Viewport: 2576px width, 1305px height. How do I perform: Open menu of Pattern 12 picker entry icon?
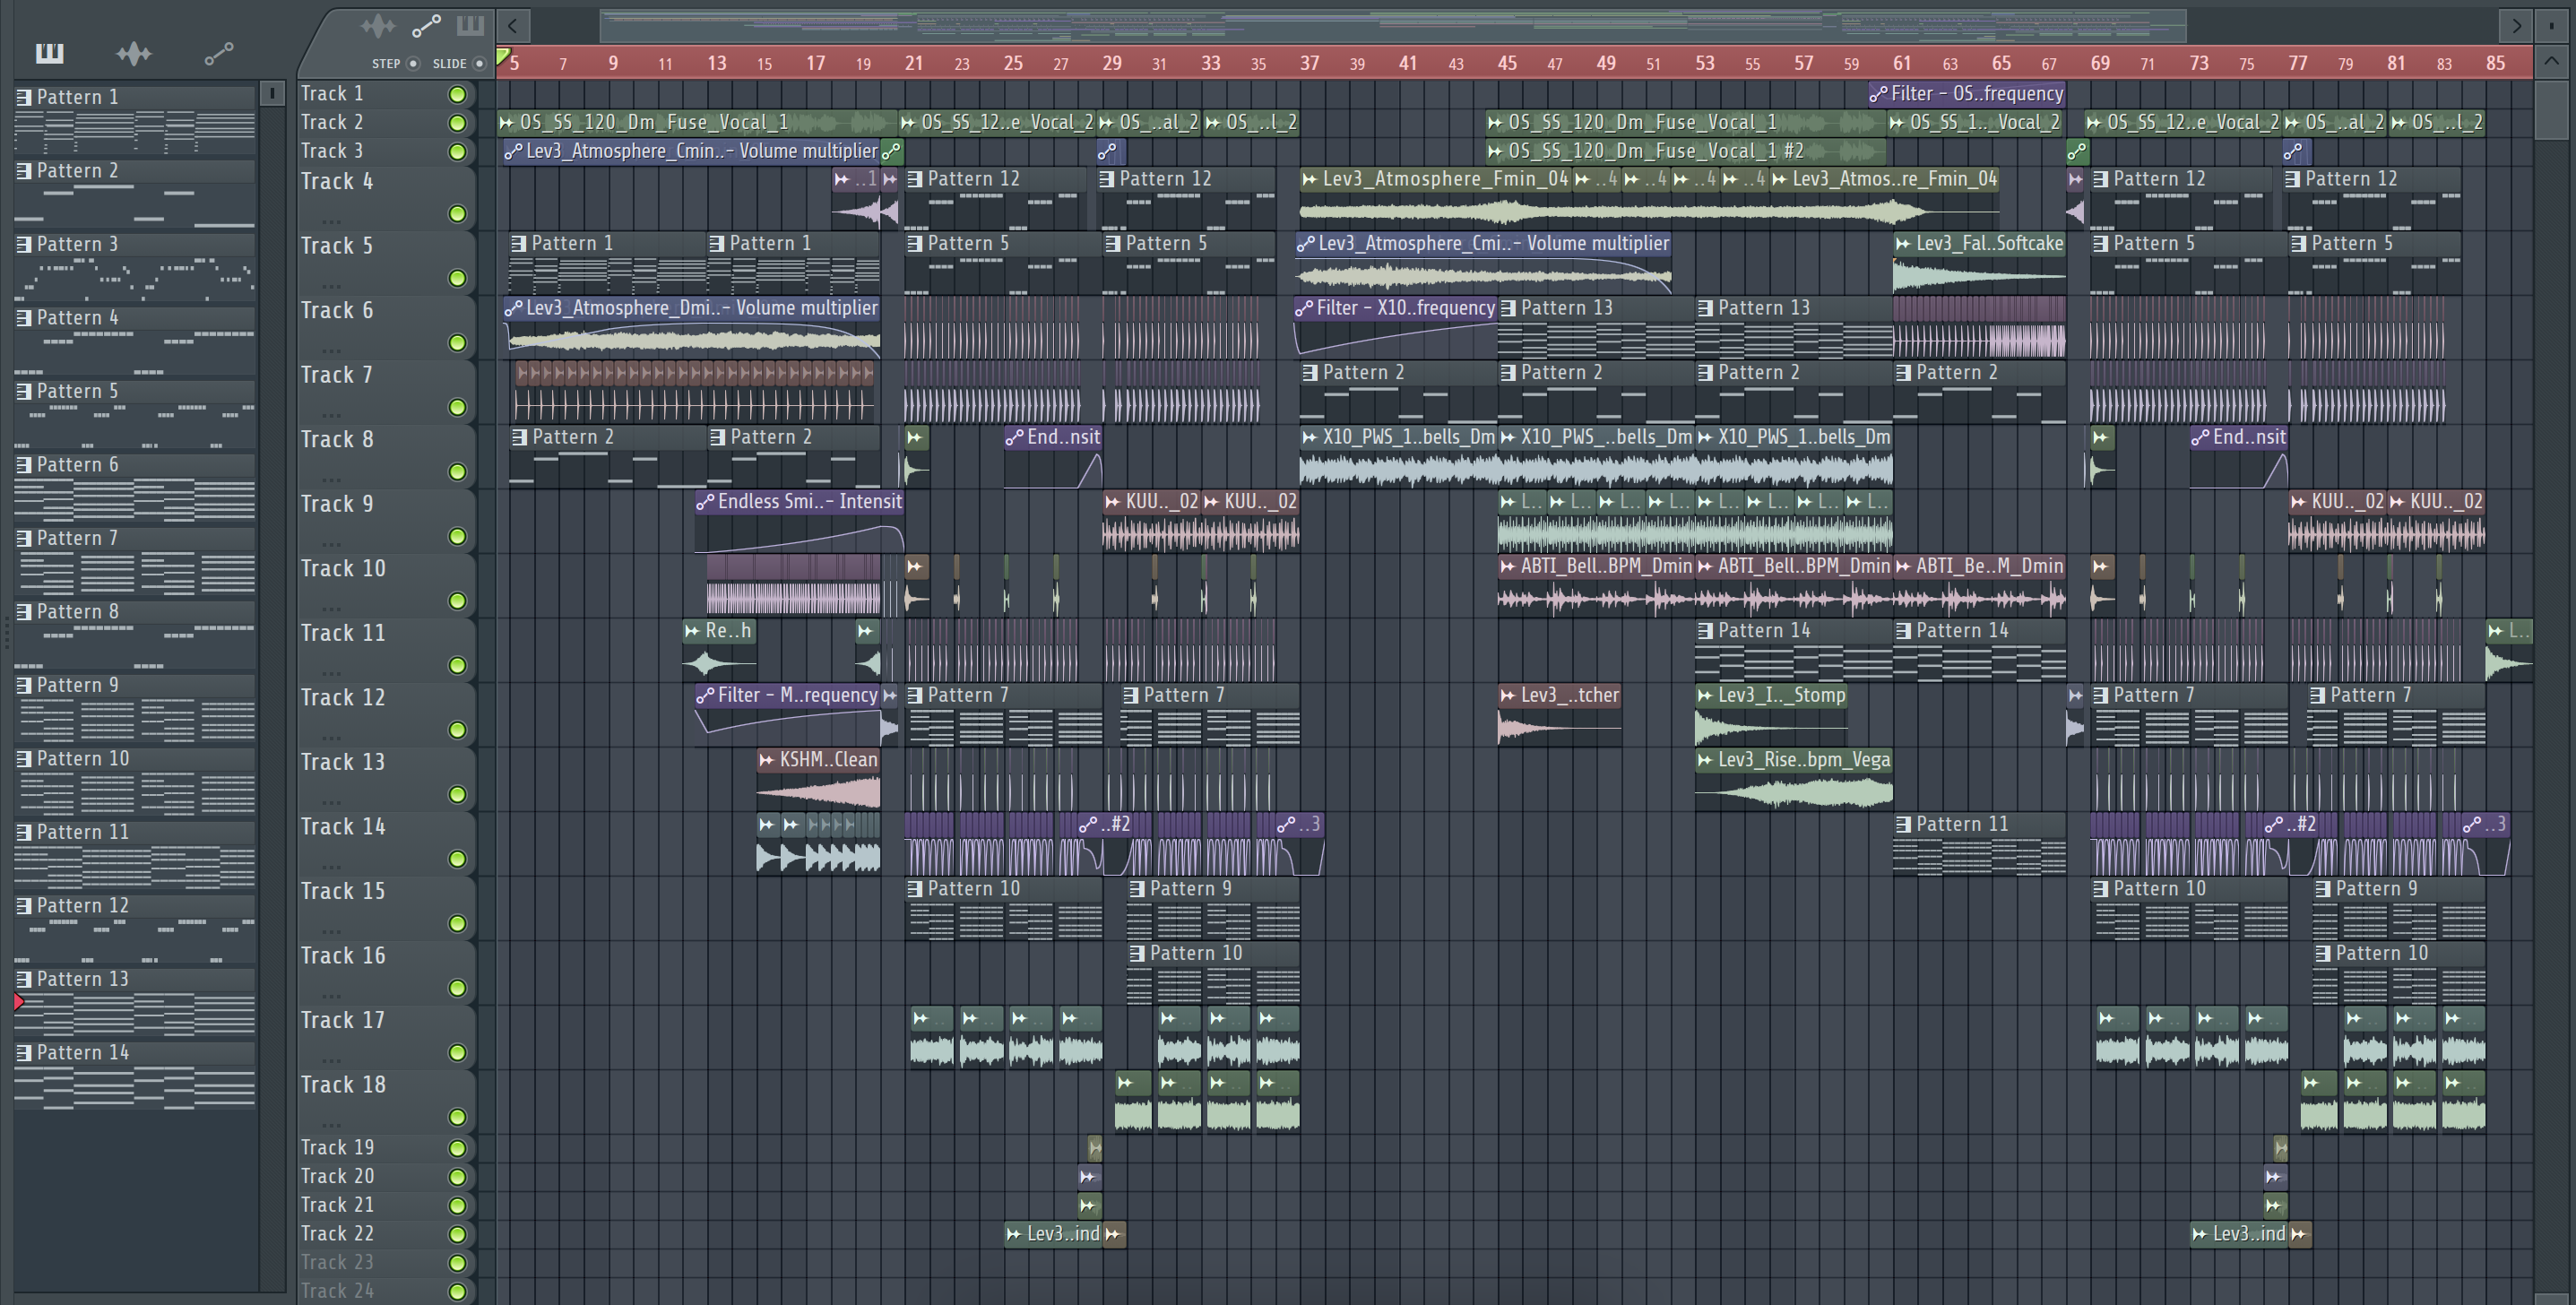click(24, 906)
